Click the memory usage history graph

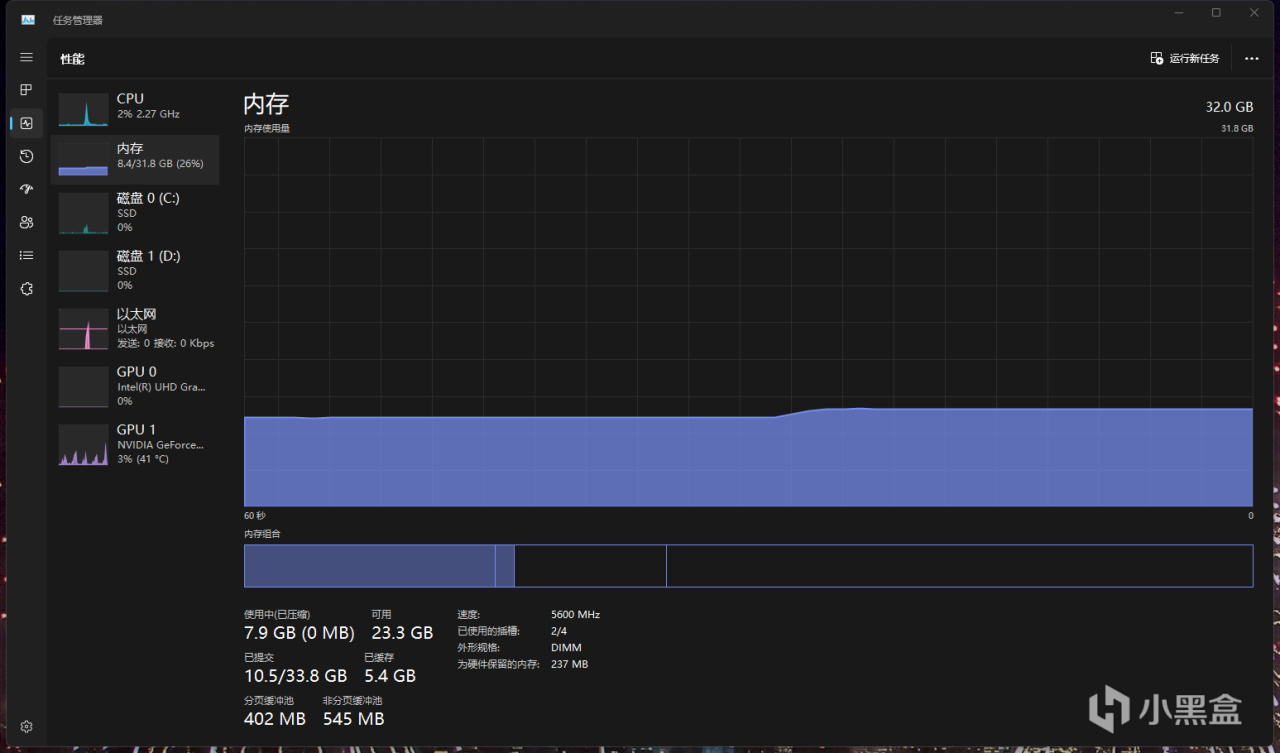pos(748,322)
